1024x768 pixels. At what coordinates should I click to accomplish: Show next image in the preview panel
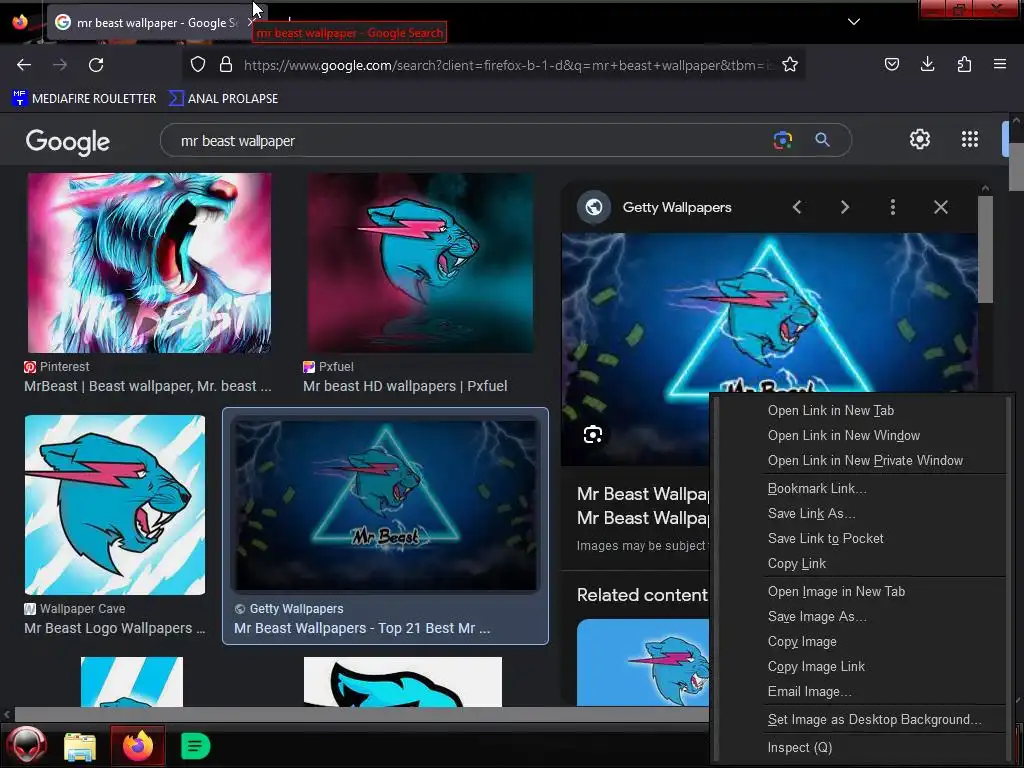844,207
